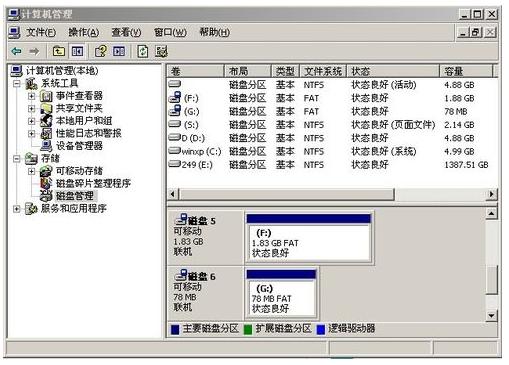Toggle the Show/Hide console tree icon
Screen dimensions: 509x365
pyautogui.click(x=77, y=52)
